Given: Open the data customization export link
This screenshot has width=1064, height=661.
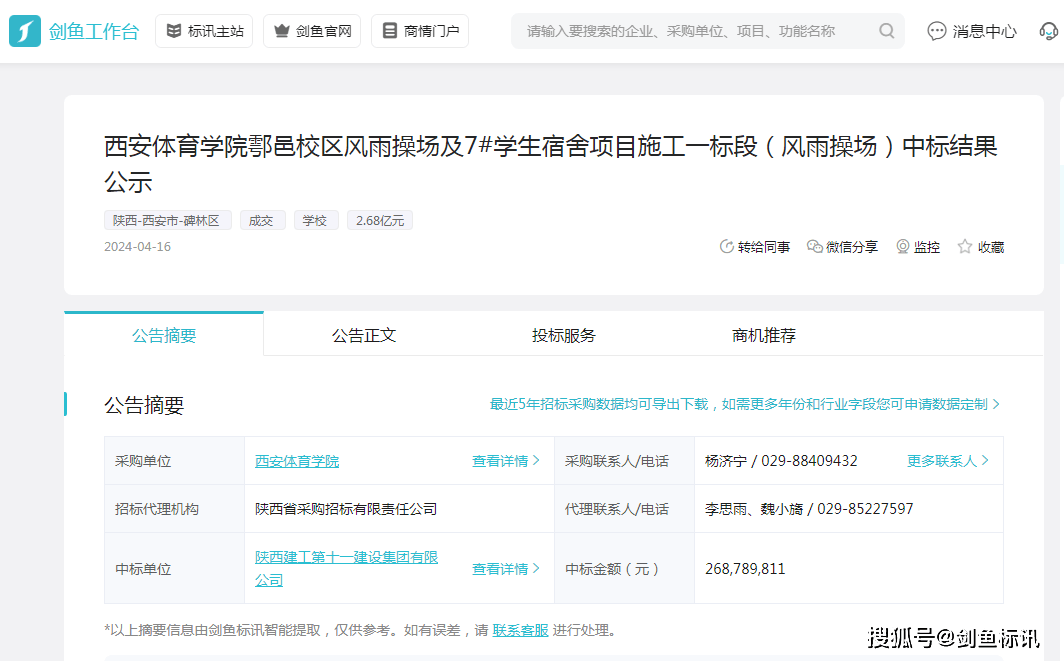Looking at the screenshot, I should point(744,404).
